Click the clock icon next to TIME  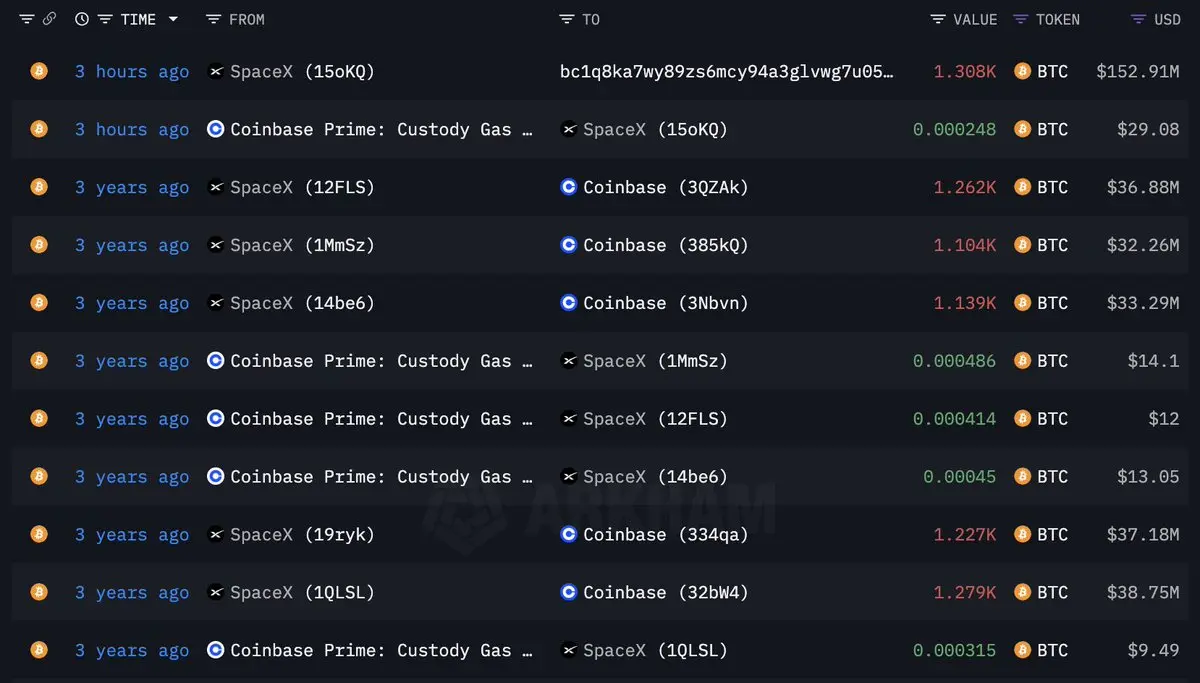(x=82, y=19)
